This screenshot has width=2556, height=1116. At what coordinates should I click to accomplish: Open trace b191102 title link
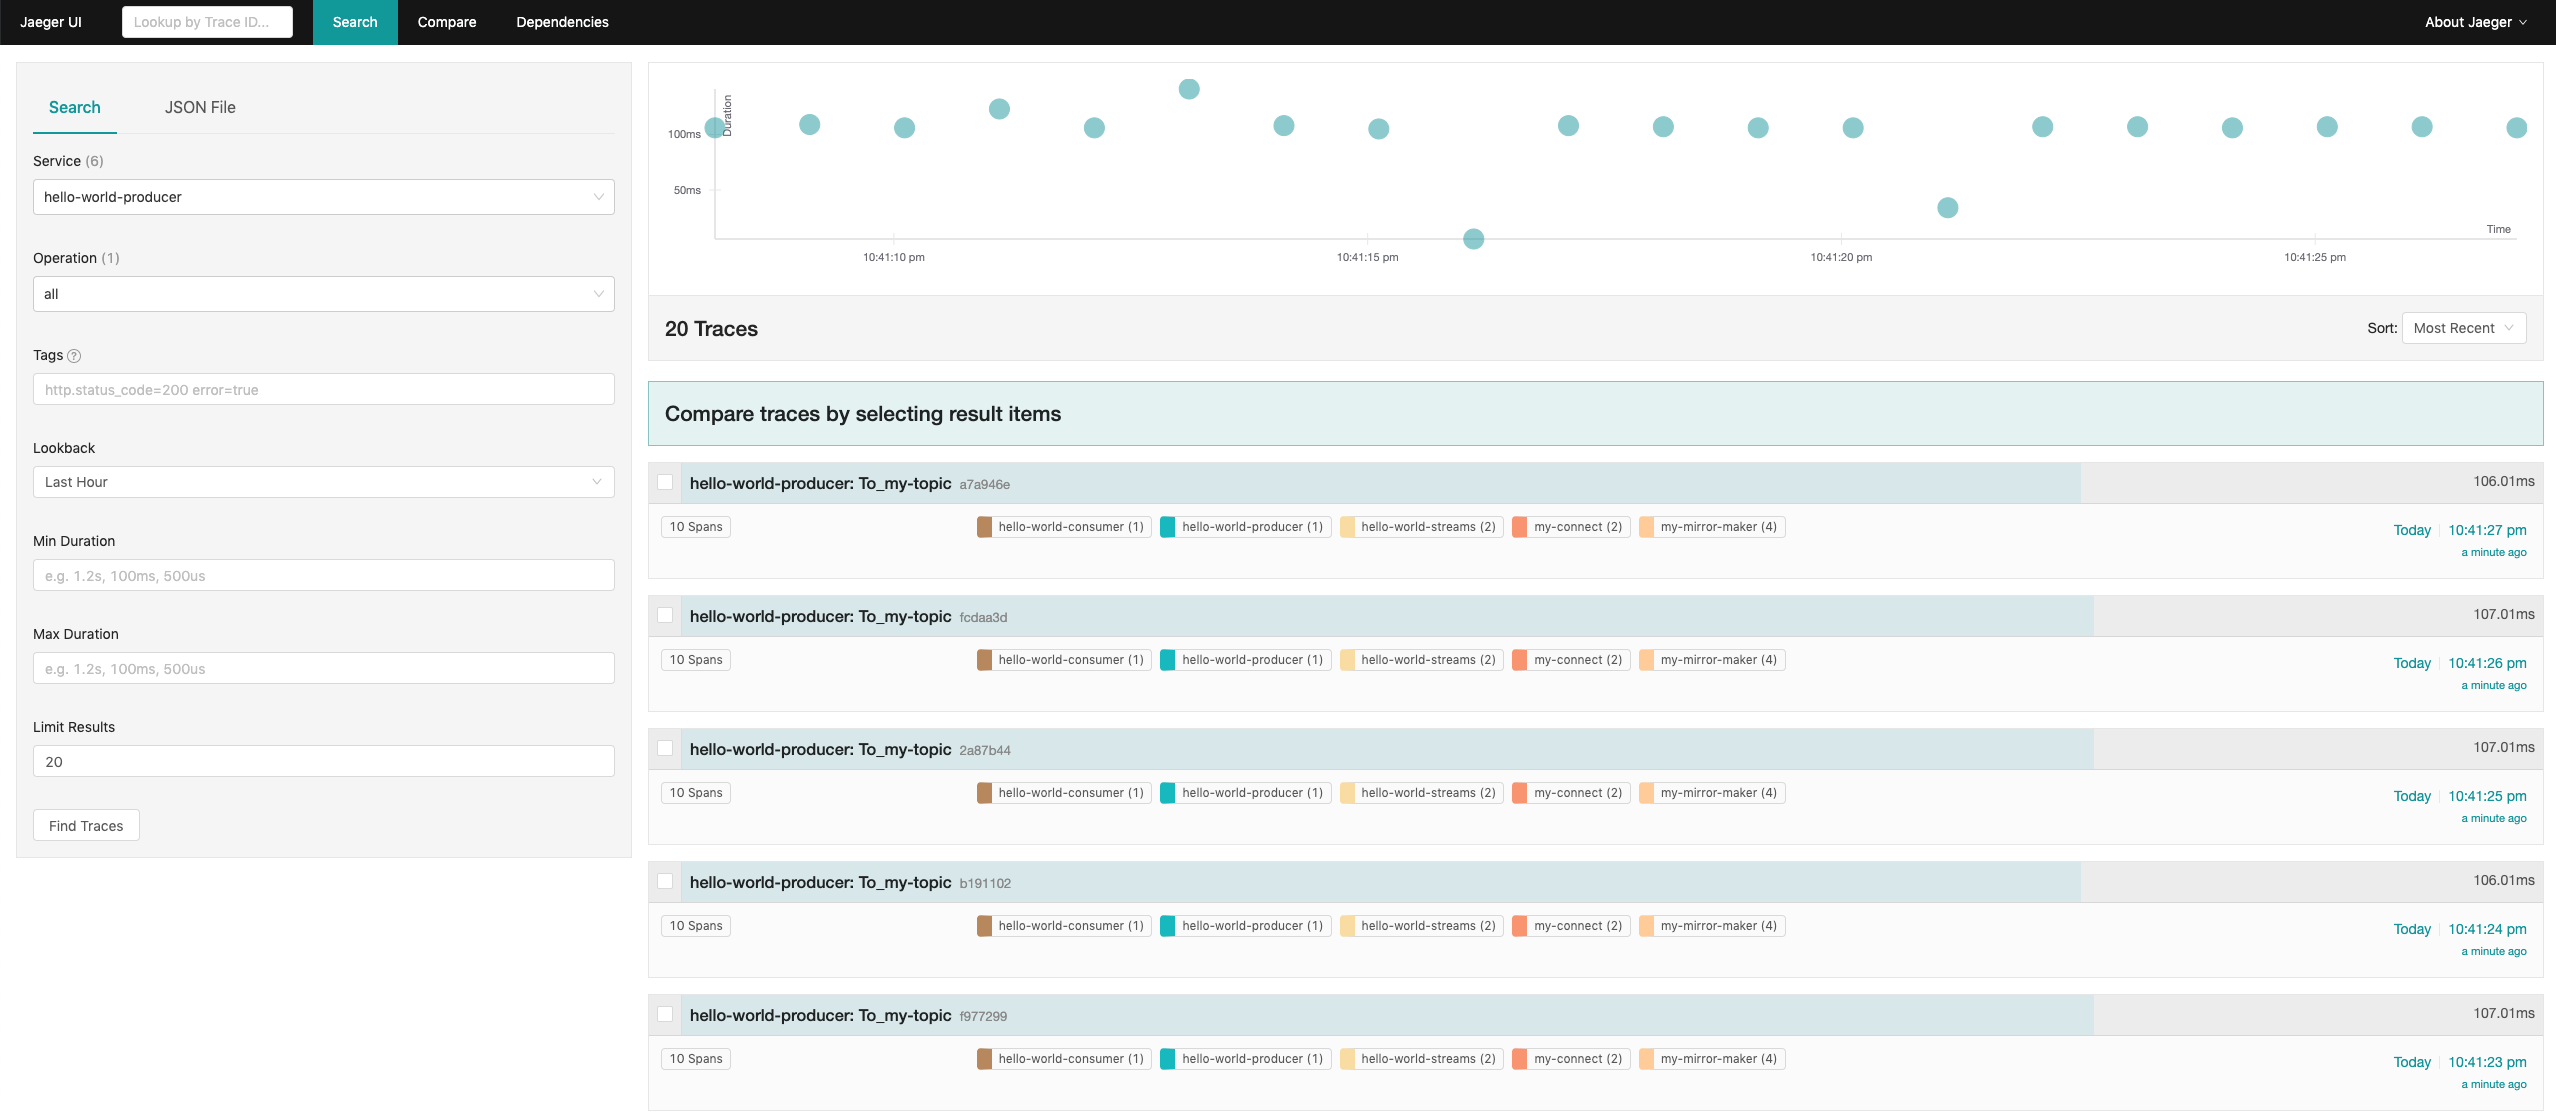(x=820, y=882)
